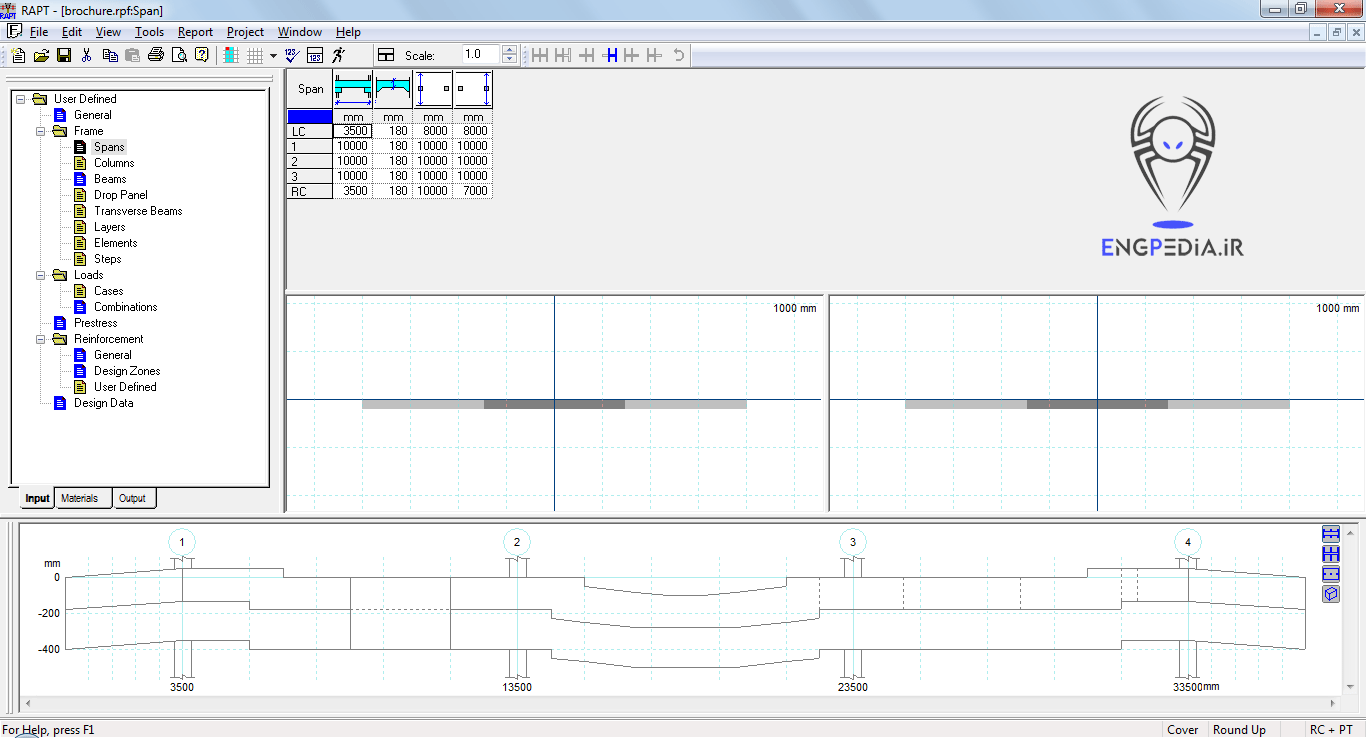Screen dimensions: 1366x738
Task: Open the Print Preview toolbar icon
Action: pyautogui.click(x=179, y=55)
